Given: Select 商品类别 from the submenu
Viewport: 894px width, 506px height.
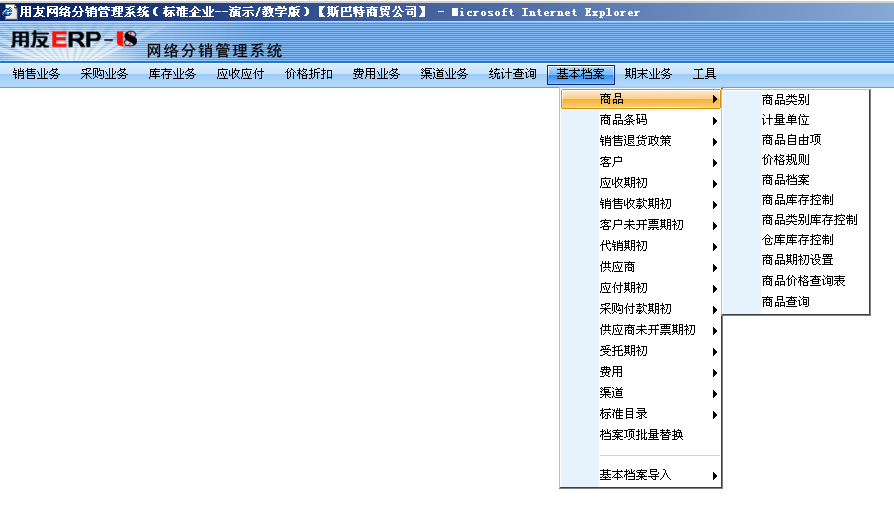Looking at the screenshot, I should click(x=785, y=100).
